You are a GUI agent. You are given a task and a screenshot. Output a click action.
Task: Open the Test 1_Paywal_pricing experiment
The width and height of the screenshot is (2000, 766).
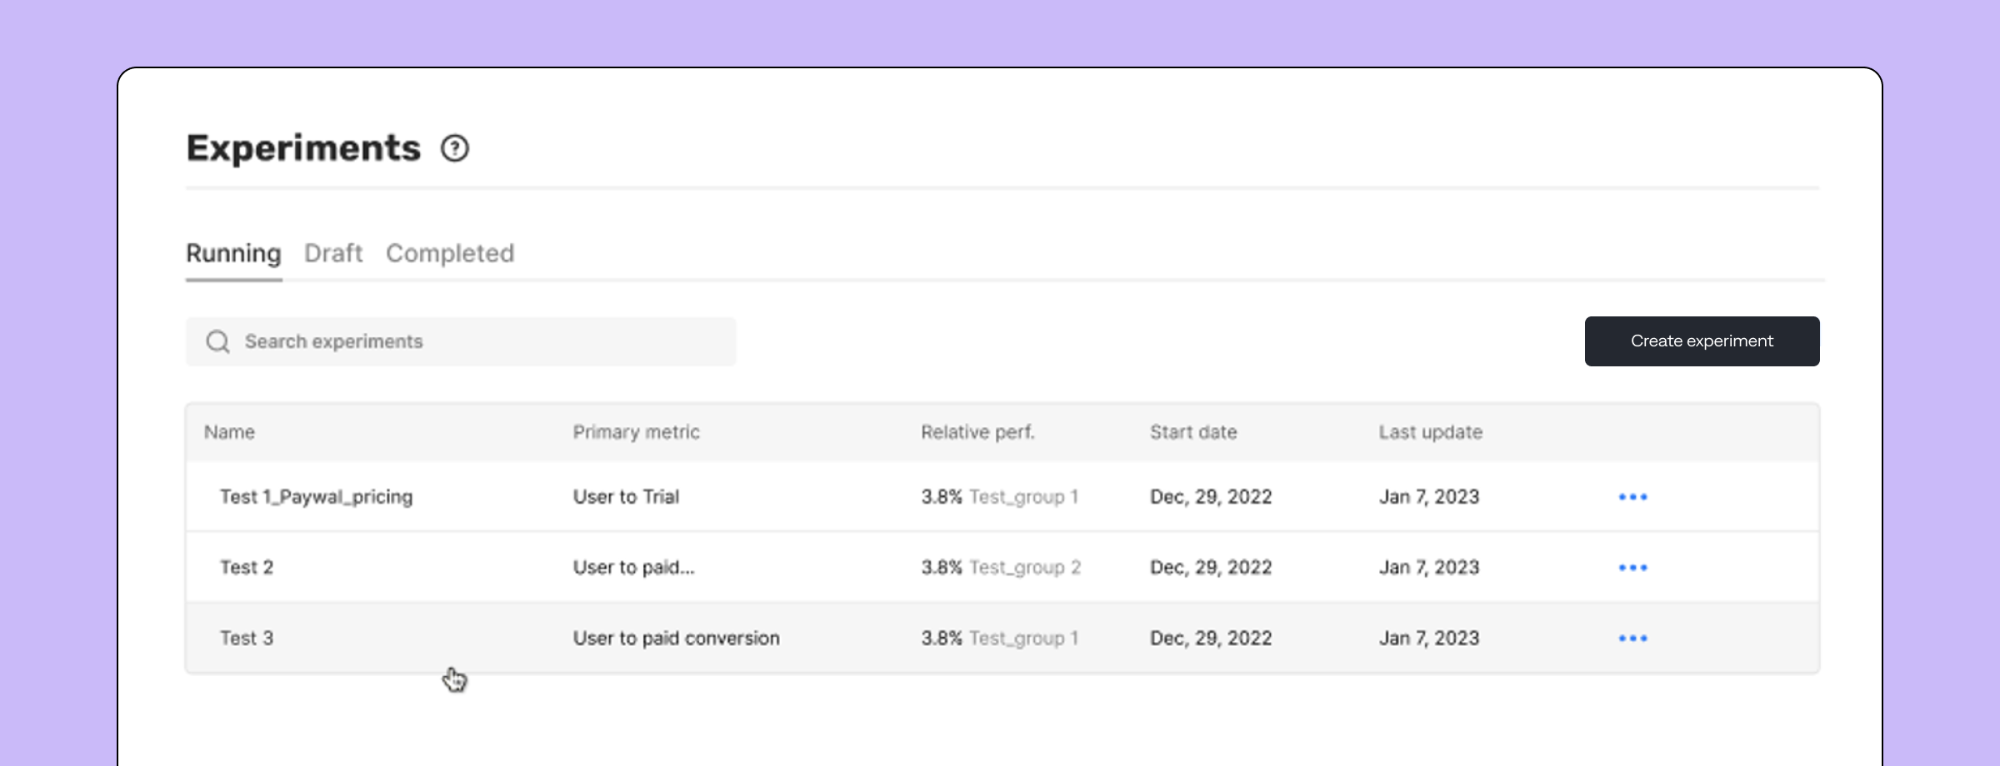click(x=316, y=497)
